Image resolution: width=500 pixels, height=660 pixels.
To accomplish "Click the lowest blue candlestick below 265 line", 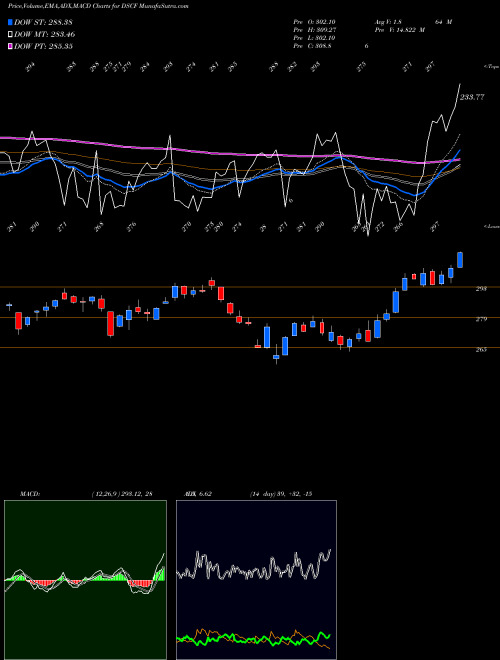I will click(x=276, y=357).
